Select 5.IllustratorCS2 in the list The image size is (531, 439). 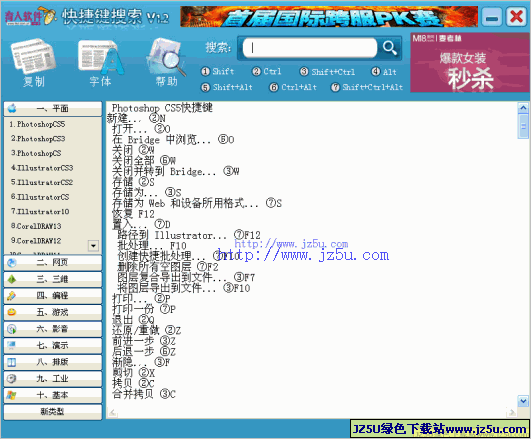click(42, 183)
